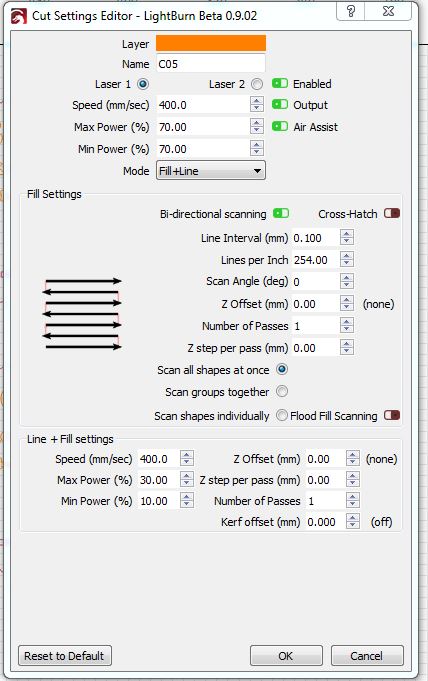
Task: Click Fill Settings Z step per pass stepper
Action: [347, 348]
